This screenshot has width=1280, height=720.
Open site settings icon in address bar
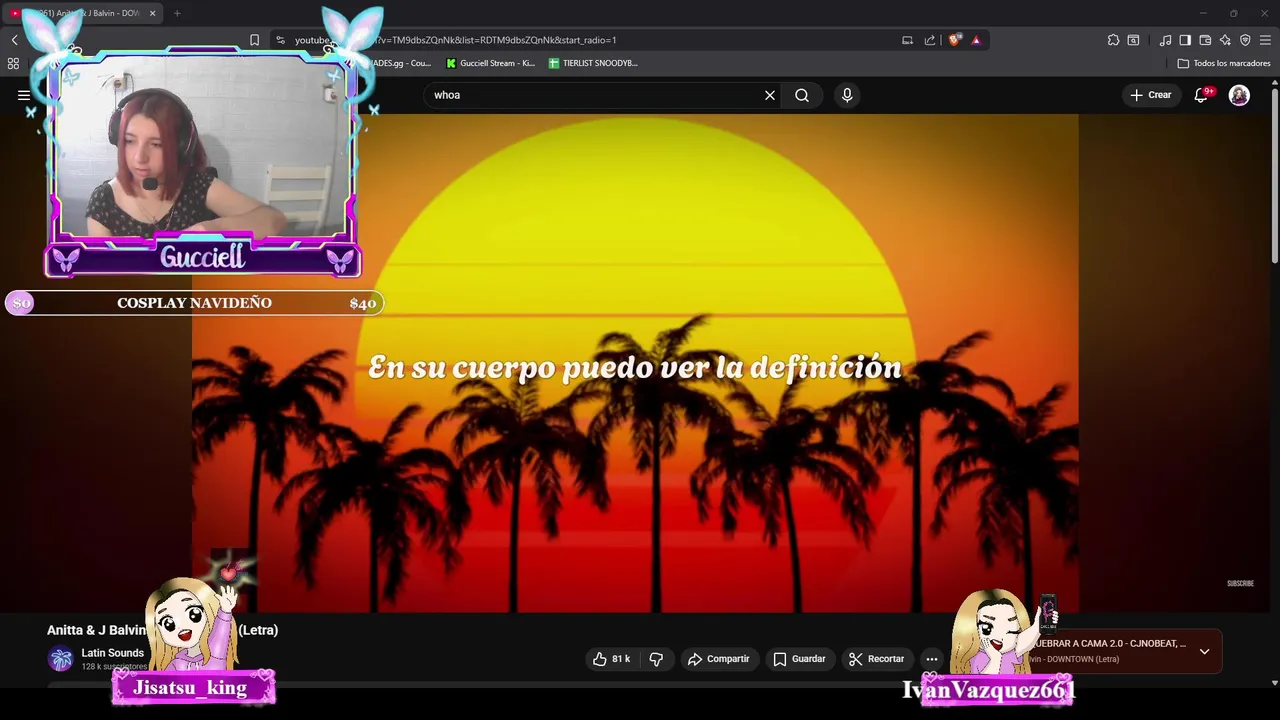coord(280,40)
